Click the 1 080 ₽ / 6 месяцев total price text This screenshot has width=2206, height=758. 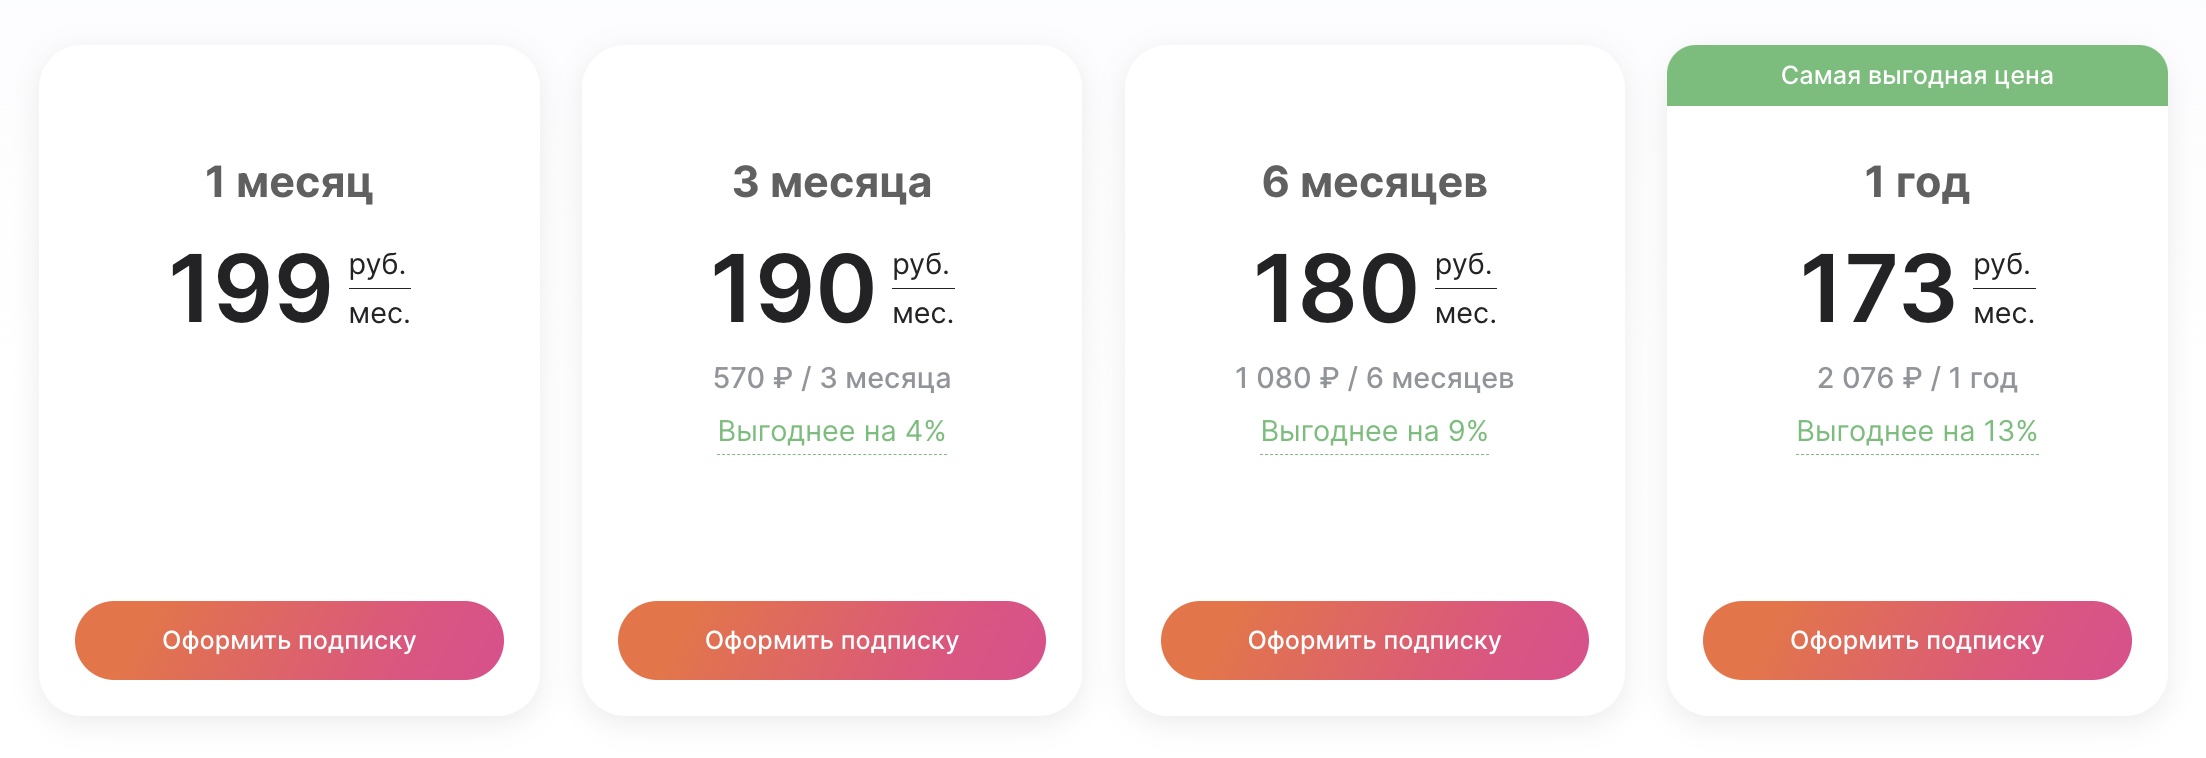(x=1374, y=378)
